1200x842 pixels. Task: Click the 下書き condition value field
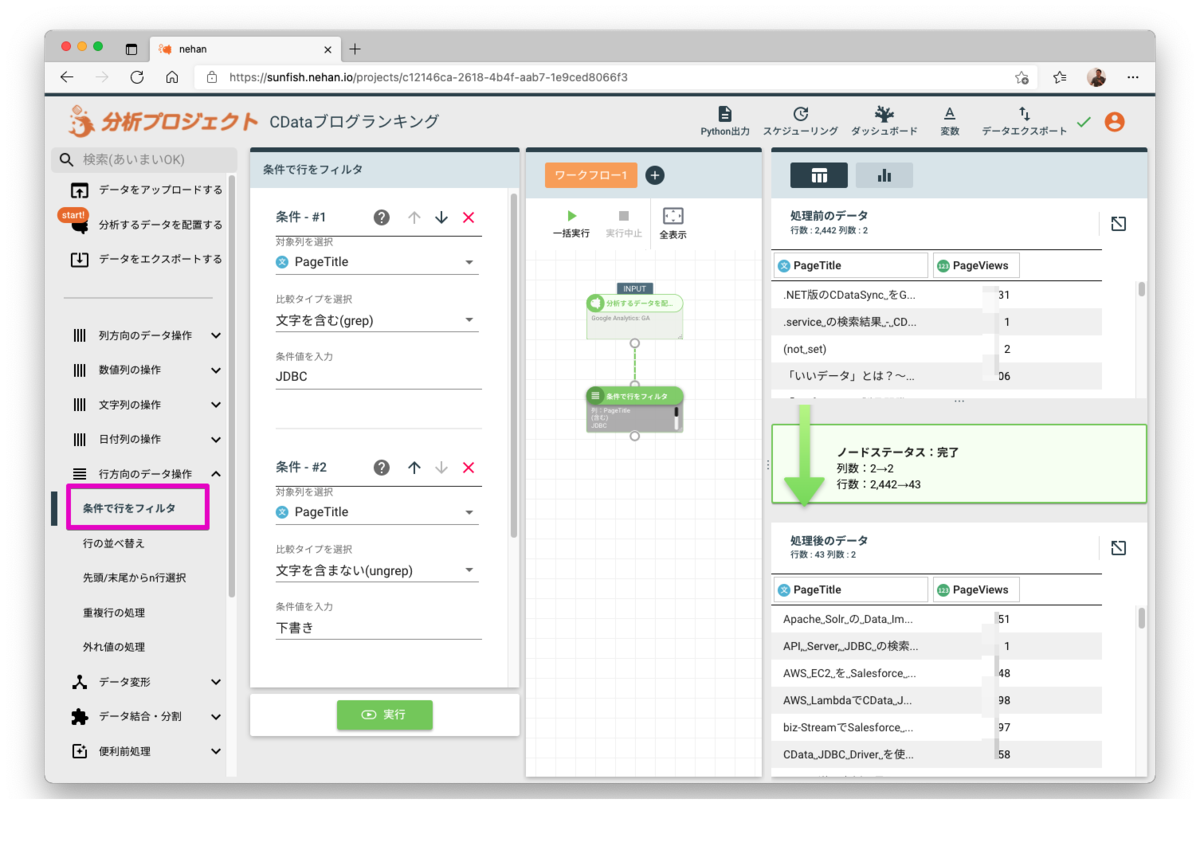point(378,628)
